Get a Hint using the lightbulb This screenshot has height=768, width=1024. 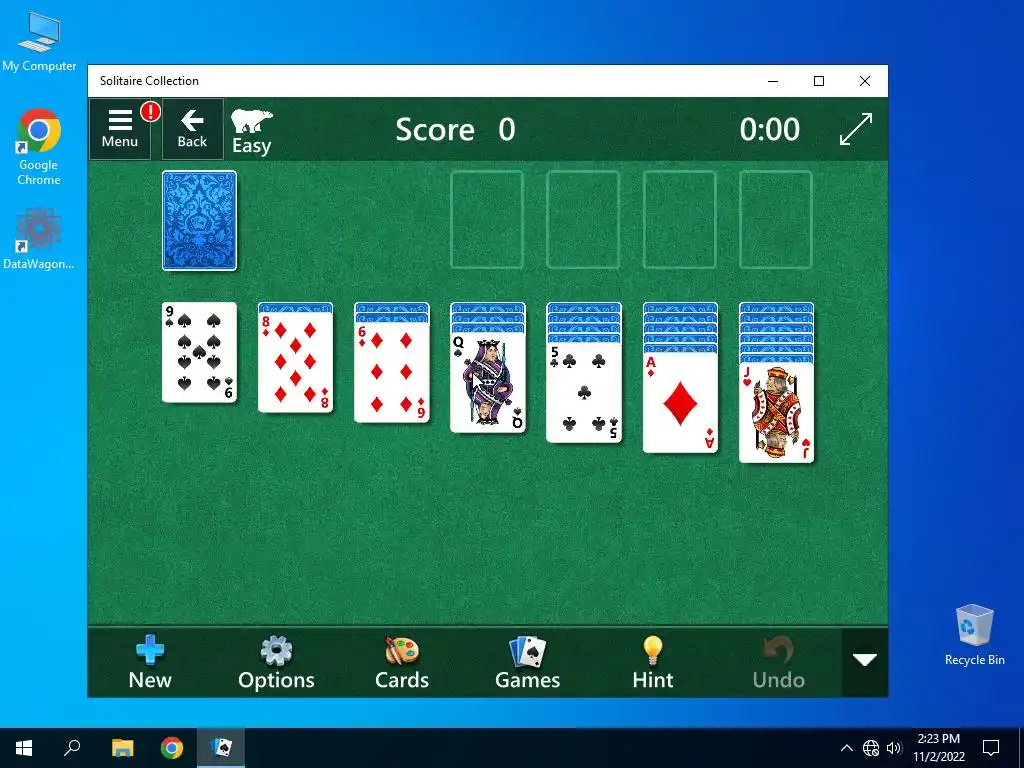tap(652, 662)
